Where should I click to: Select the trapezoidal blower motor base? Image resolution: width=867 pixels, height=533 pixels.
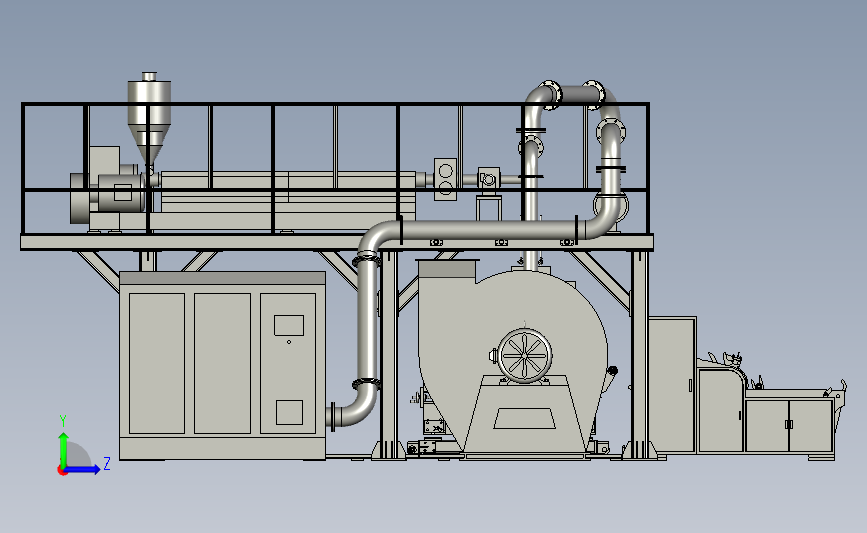click(x=524, y=413)
